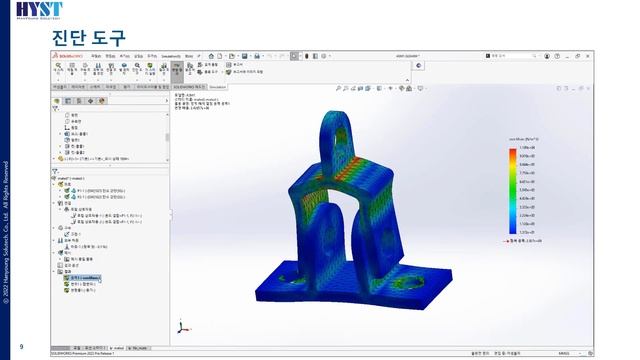Click the New document icon
Screen dimensions: 640x360
pyautogui.click(x=220, y=56)
